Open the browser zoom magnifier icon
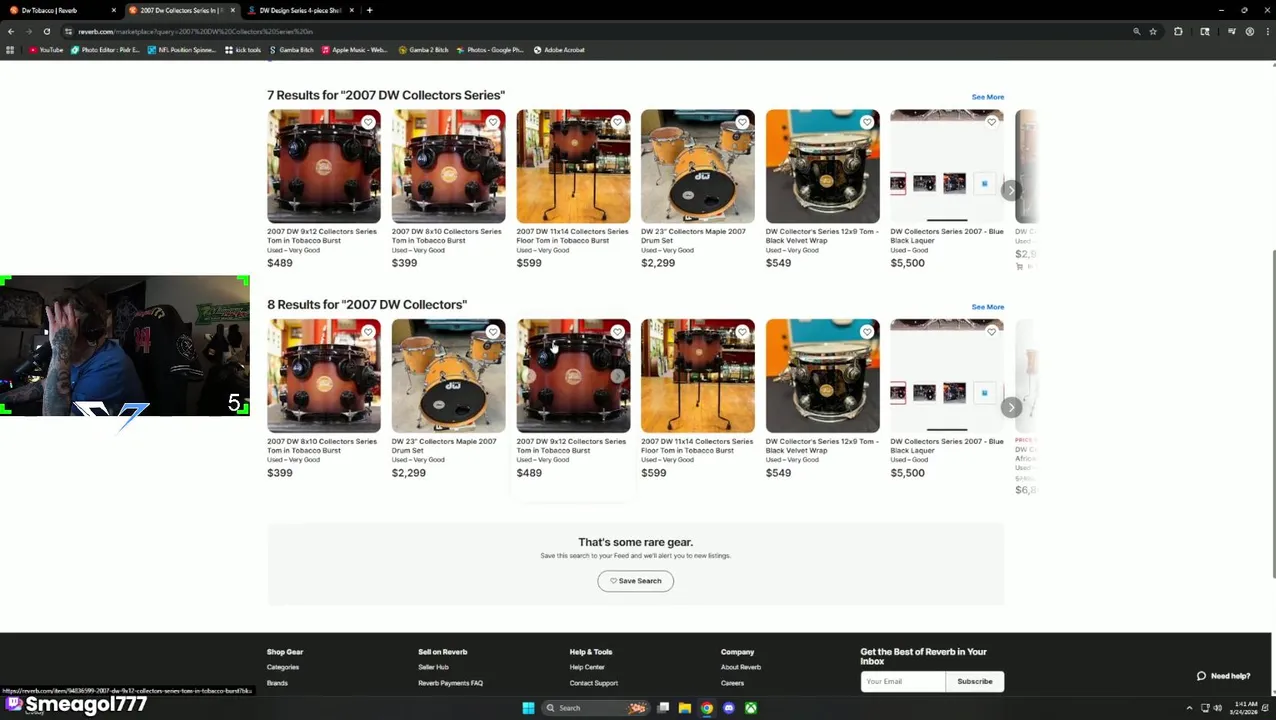 (x=1136, y=31)
